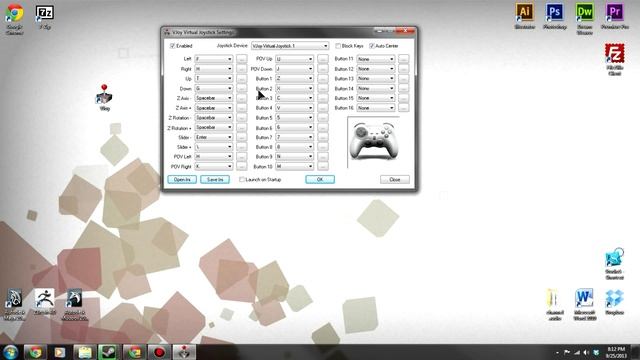Click the ellipsis button beside Button 11
The width and height of the screenshot is (640, 360).
(403, 59)
